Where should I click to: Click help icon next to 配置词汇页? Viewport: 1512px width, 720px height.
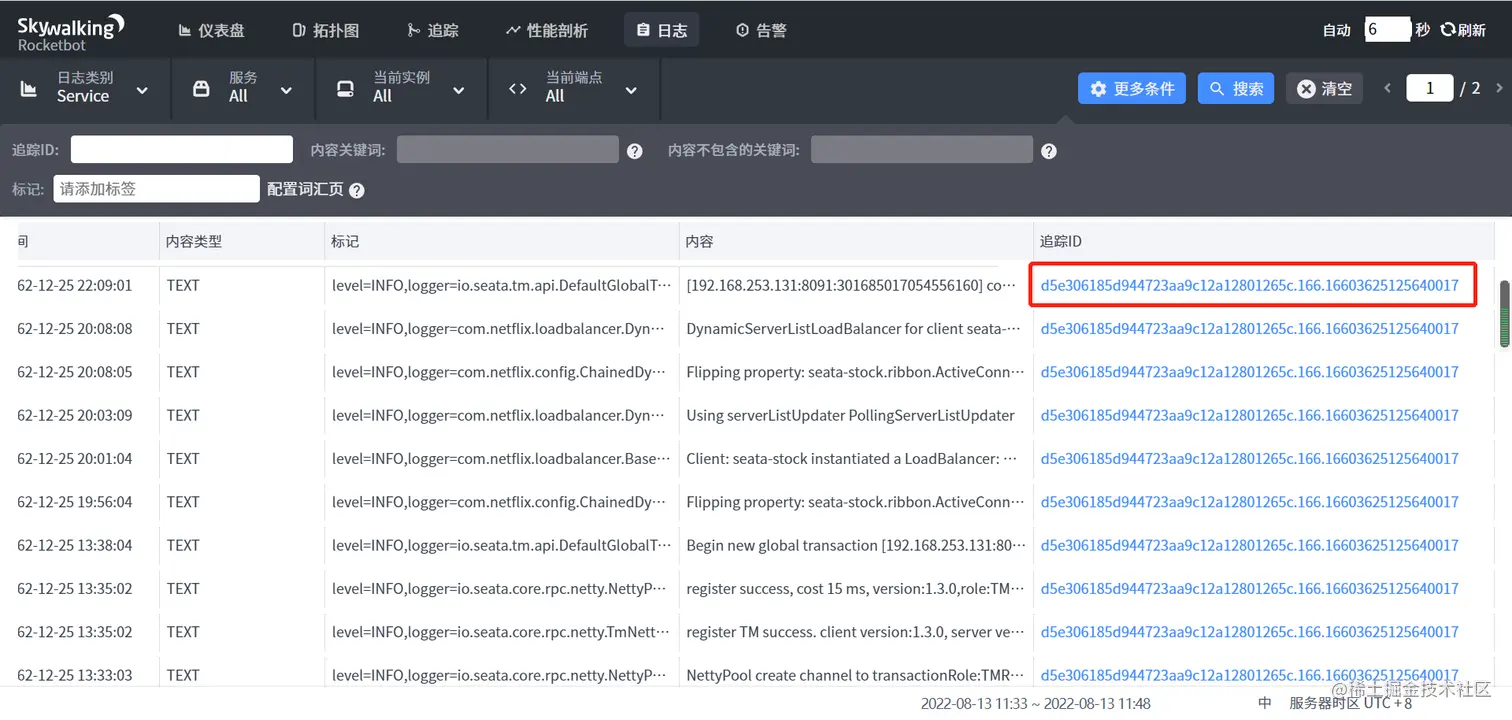357,190
